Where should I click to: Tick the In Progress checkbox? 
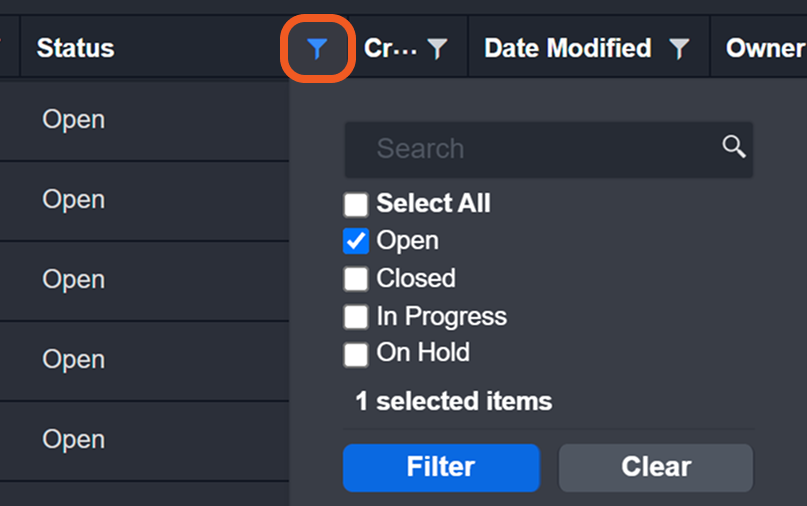point(356,316)
